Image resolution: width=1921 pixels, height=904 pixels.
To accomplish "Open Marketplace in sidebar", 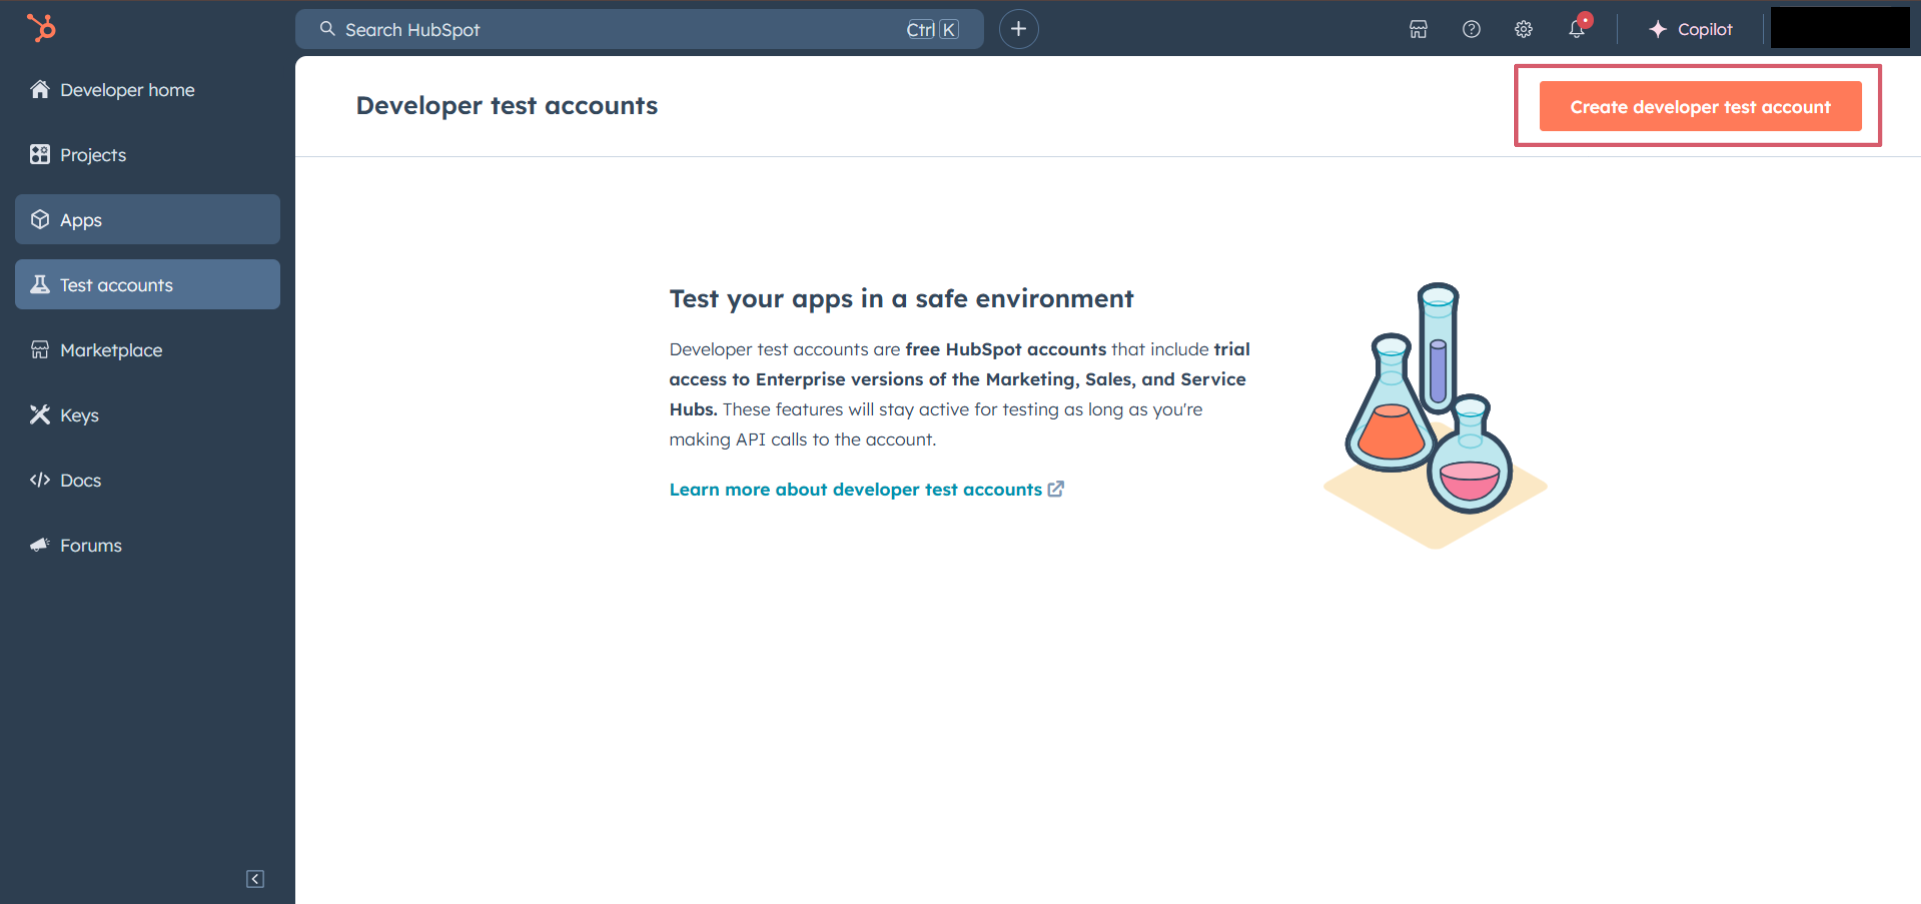I will pyautogui.click(x=147, y=349).
